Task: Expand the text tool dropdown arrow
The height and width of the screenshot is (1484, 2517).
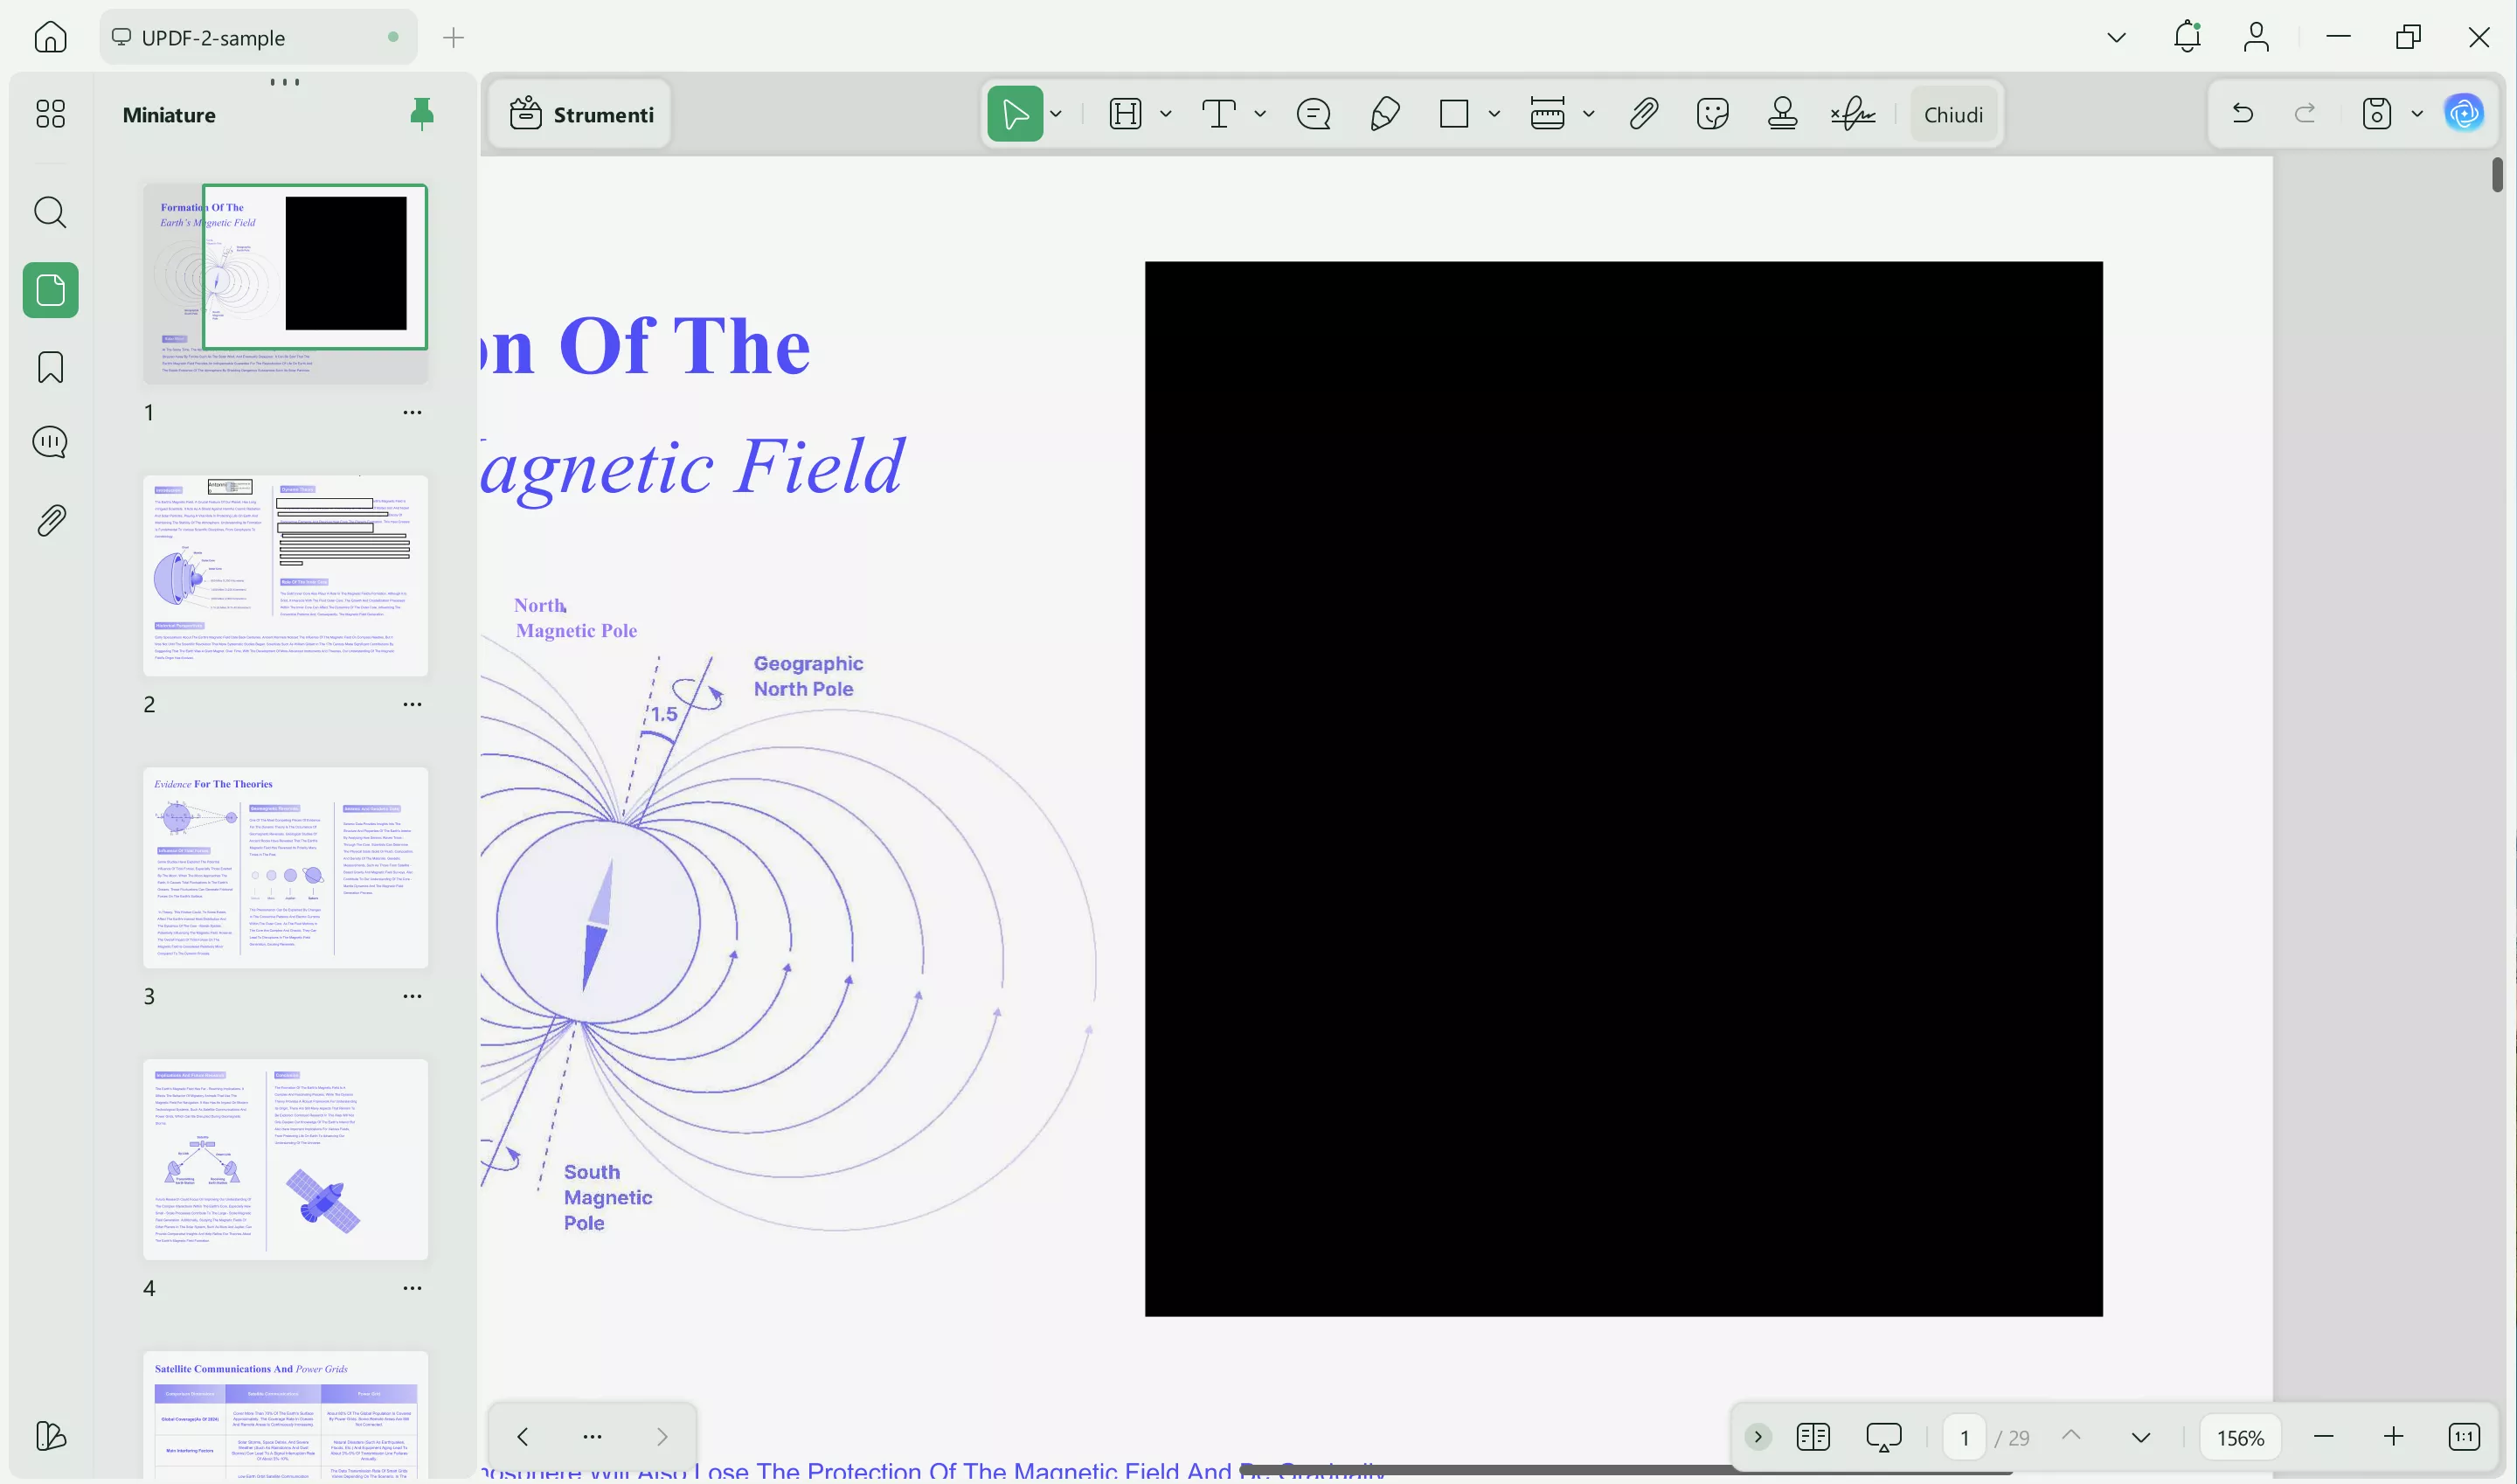Action: [1260, 114]
